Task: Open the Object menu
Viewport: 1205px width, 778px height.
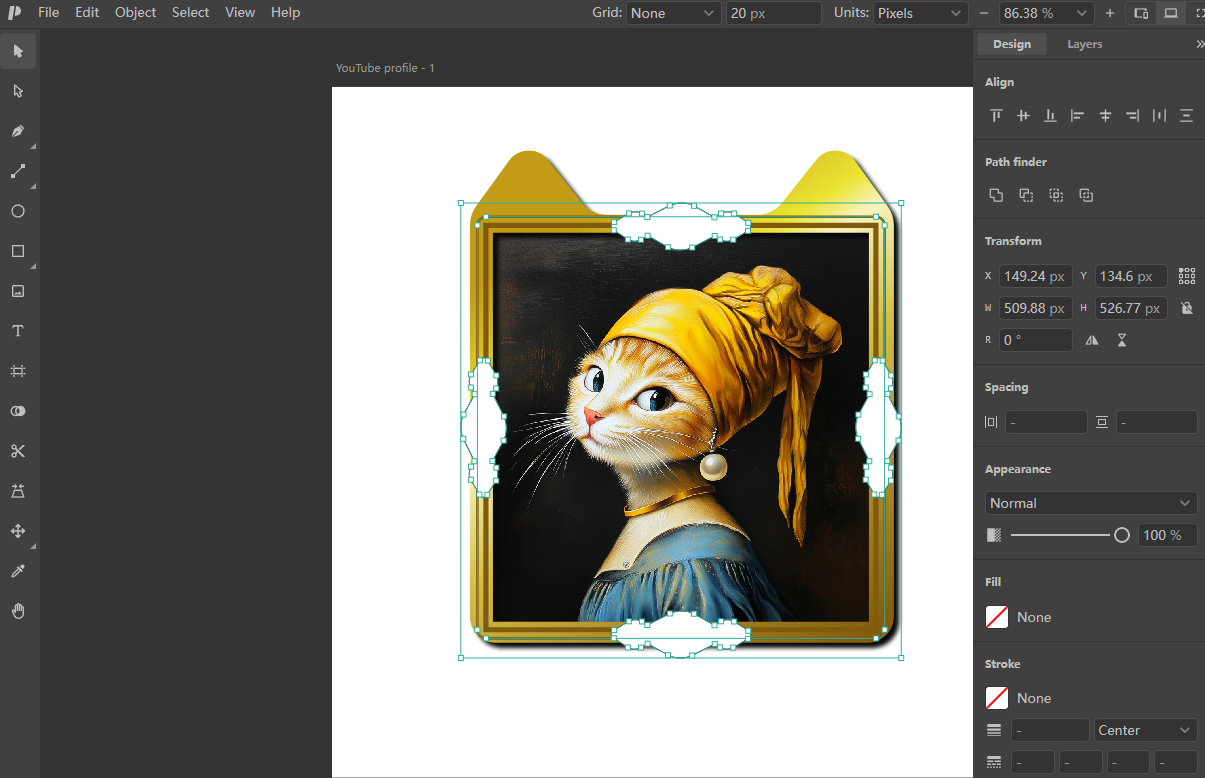Action: (135, 12)
